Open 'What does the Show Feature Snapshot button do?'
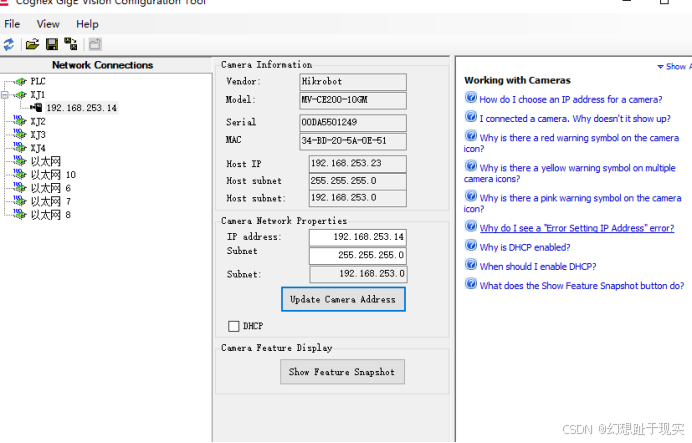Viewport: 692px width, 443px height. pyautogui.click(x=582, y=286)
